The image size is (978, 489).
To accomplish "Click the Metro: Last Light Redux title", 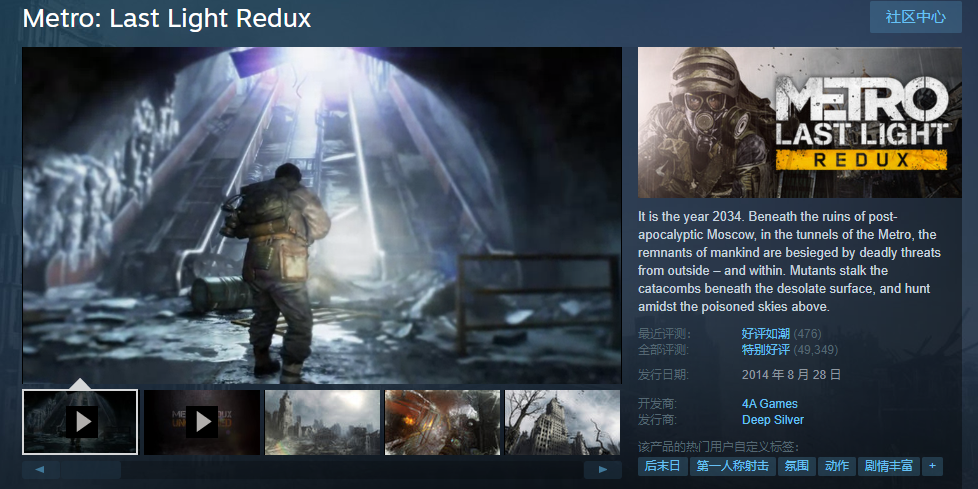I will 167,18.
